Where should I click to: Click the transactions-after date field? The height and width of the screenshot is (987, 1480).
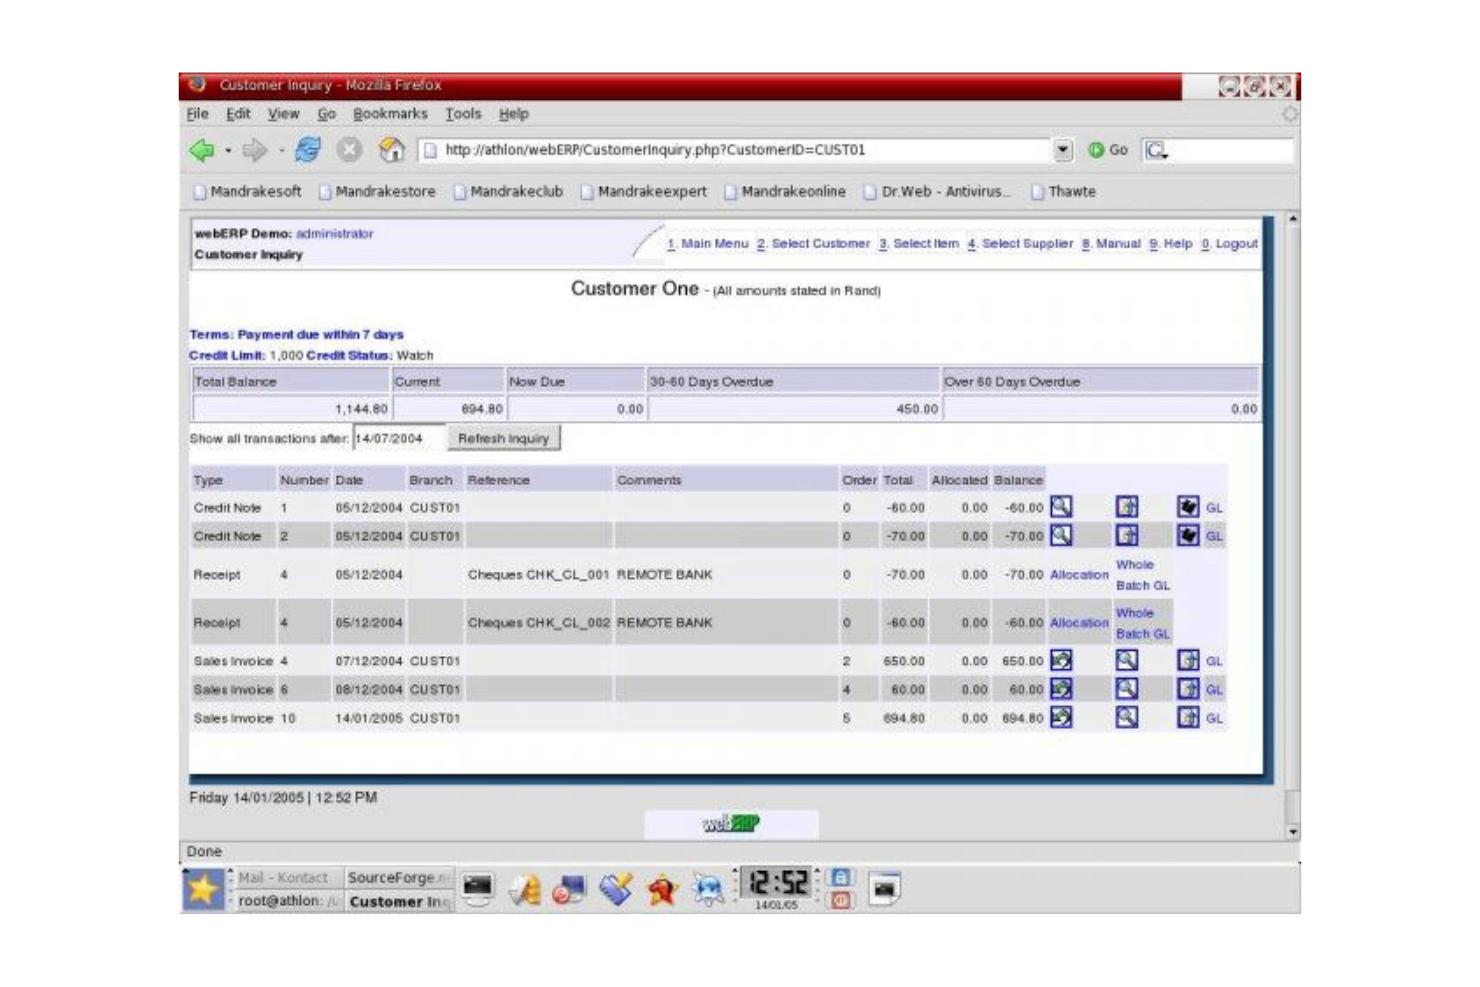pyautogui.click(x=398, y=438)
